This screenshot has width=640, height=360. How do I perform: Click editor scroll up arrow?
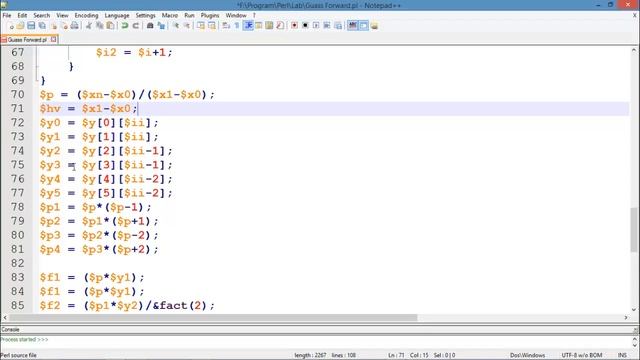pyautogui.click(x=634, y=50)
